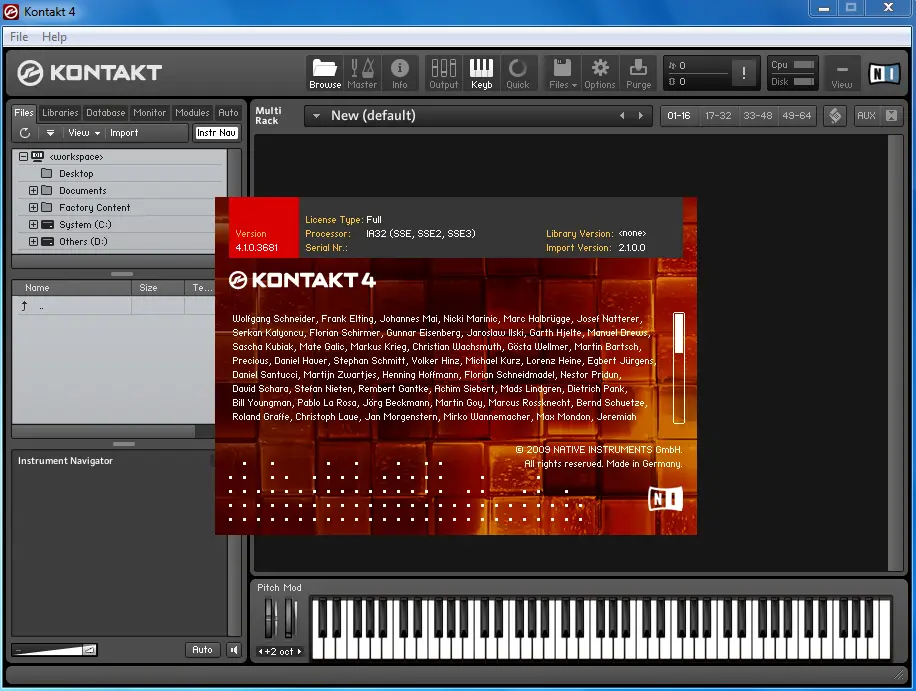The height and width of the screenshot is (691, 916).
Task: Click the NI logo in header
Action: 884,73
